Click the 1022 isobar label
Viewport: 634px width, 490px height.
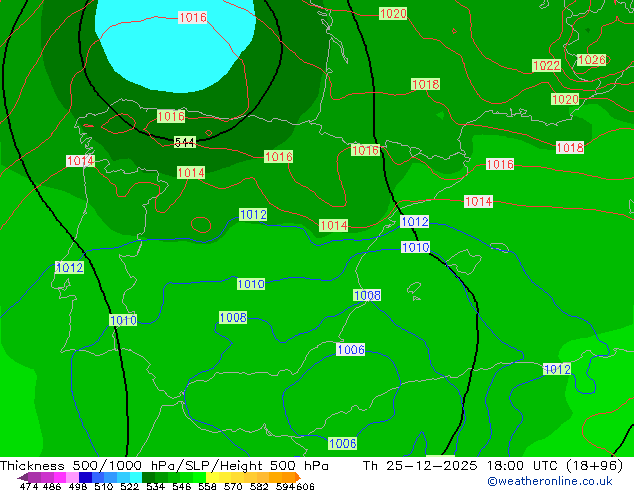pyautogui.click(x=546, y=65)
